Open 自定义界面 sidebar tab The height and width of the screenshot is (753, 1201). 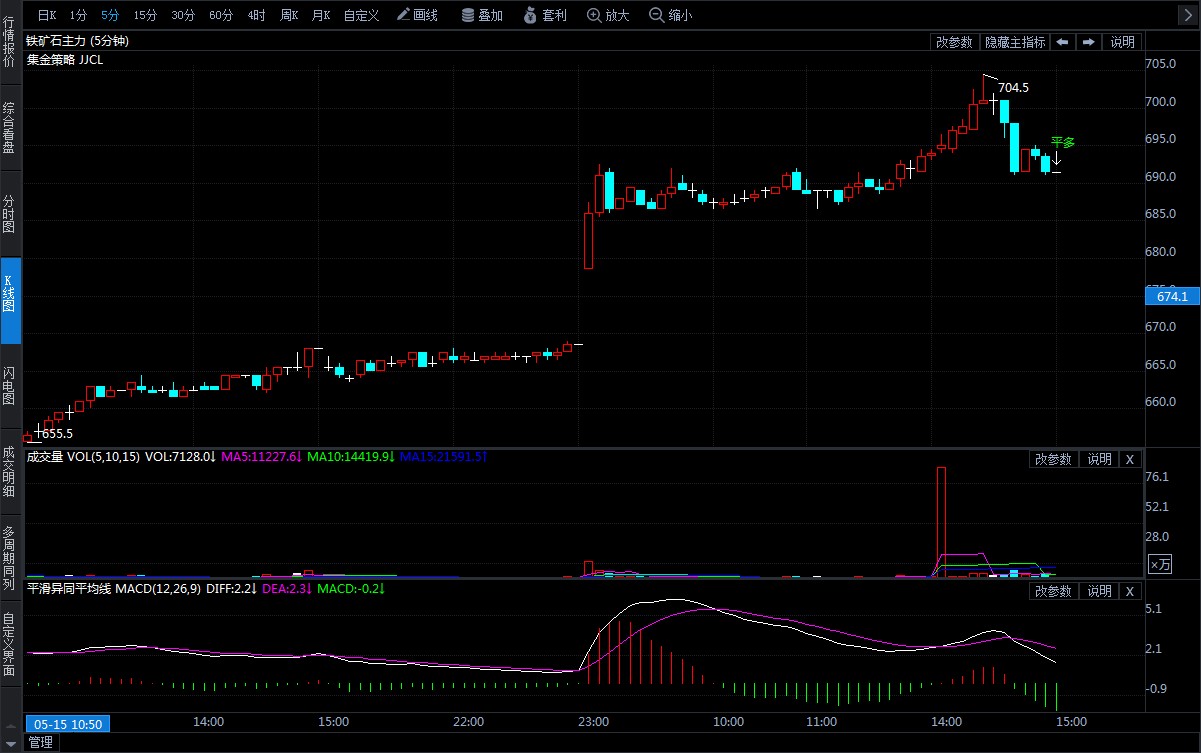[9, 645]
